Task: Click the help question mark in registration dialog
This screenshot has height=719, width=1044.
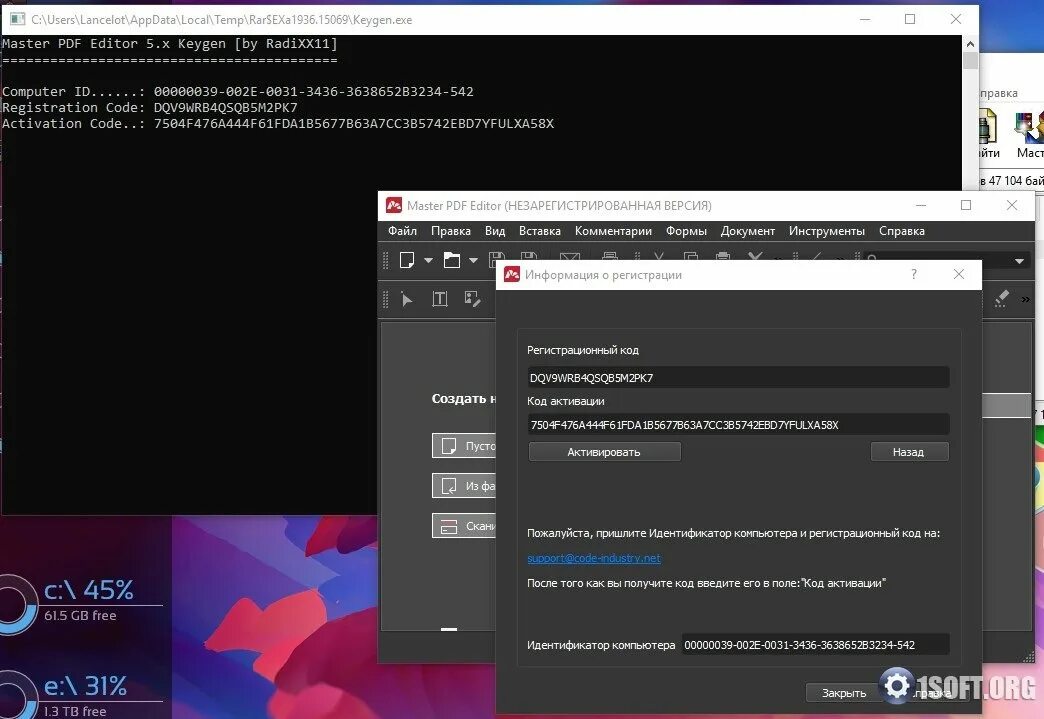Action: [x=914, y=274]
